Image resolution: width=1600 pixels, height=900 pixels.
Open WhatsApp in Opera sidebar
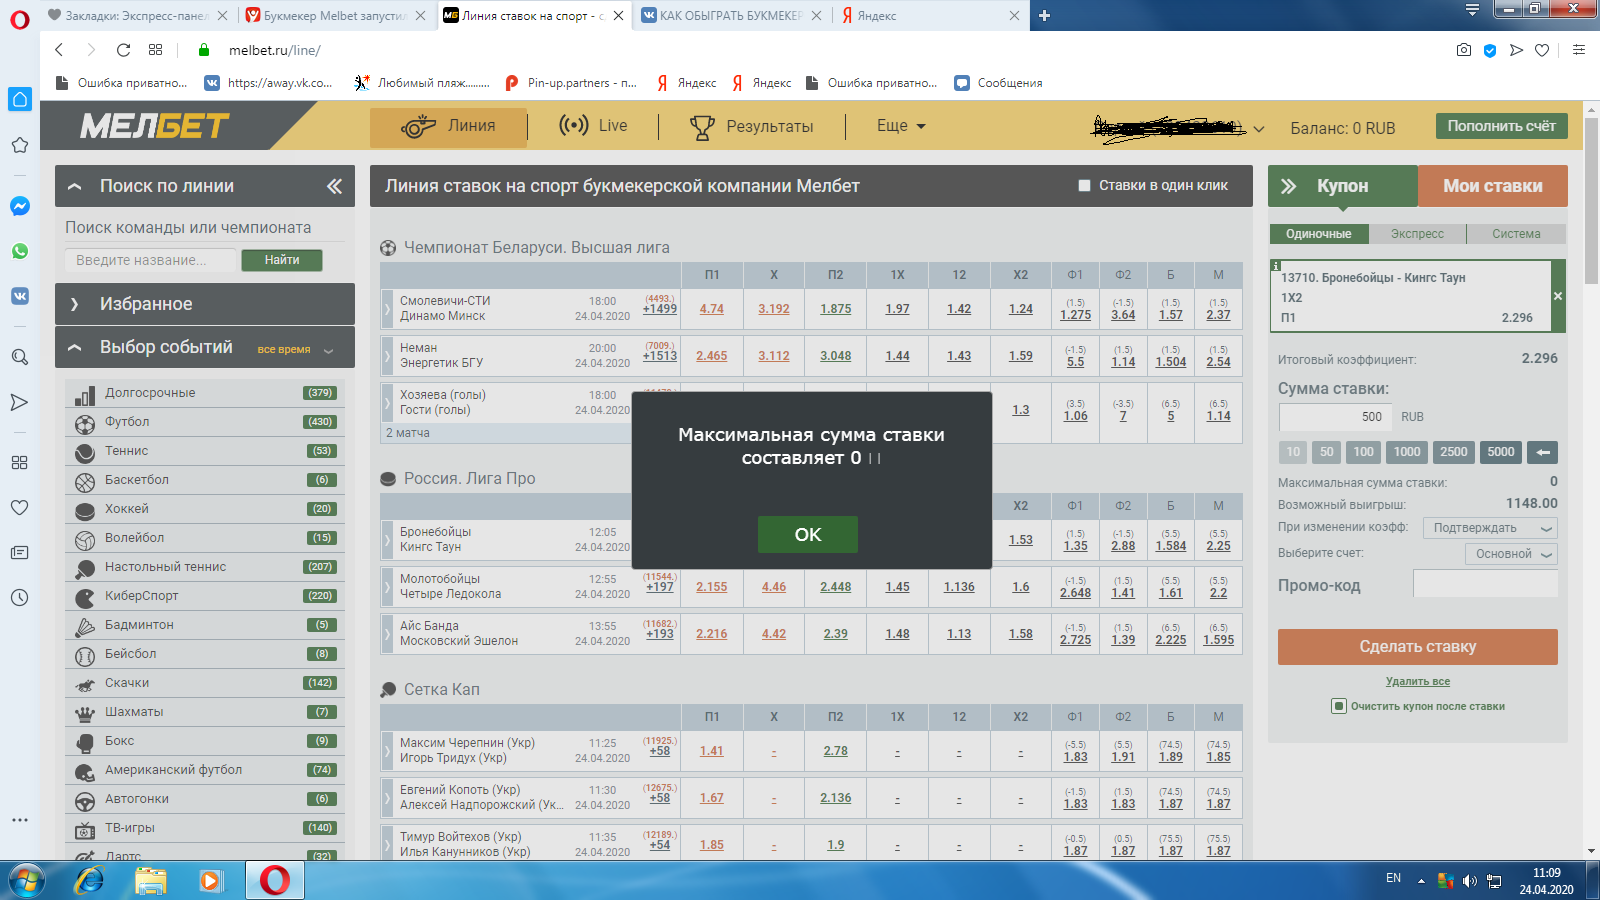pos(19,251)
